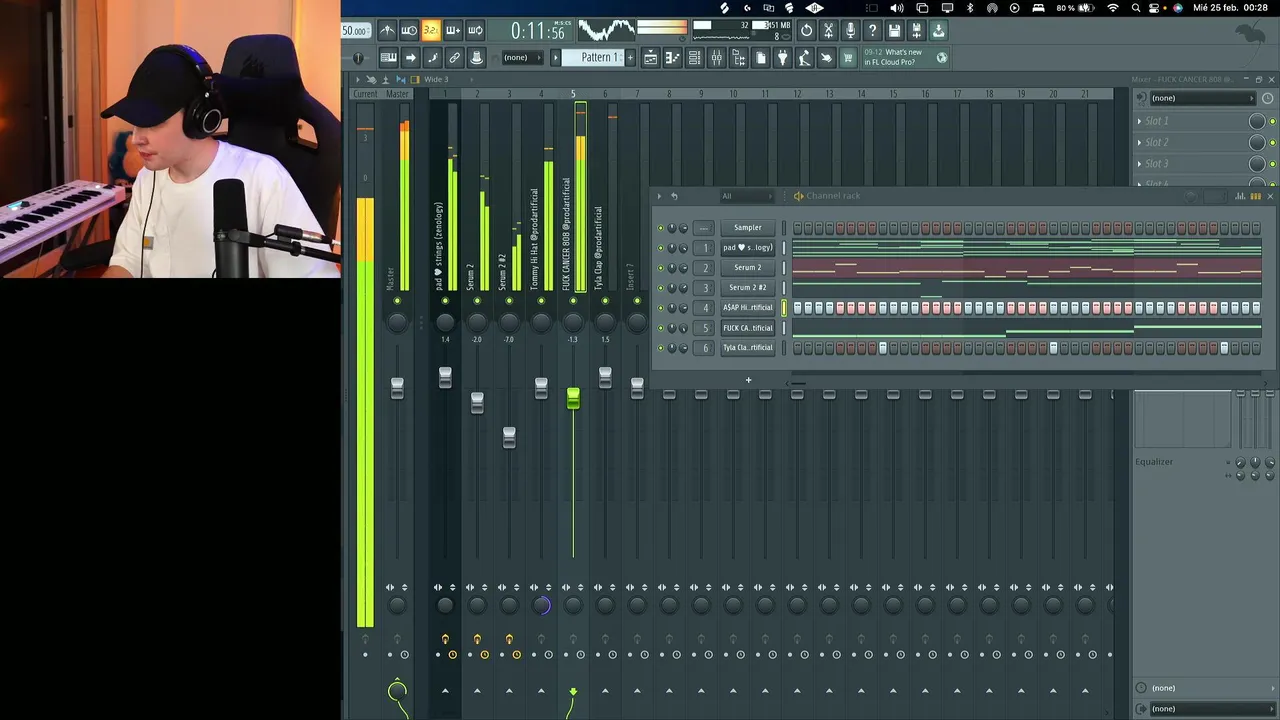Toggle Slot 1 effect enable LED
1280x720 pixels.
coord(1272,121)
